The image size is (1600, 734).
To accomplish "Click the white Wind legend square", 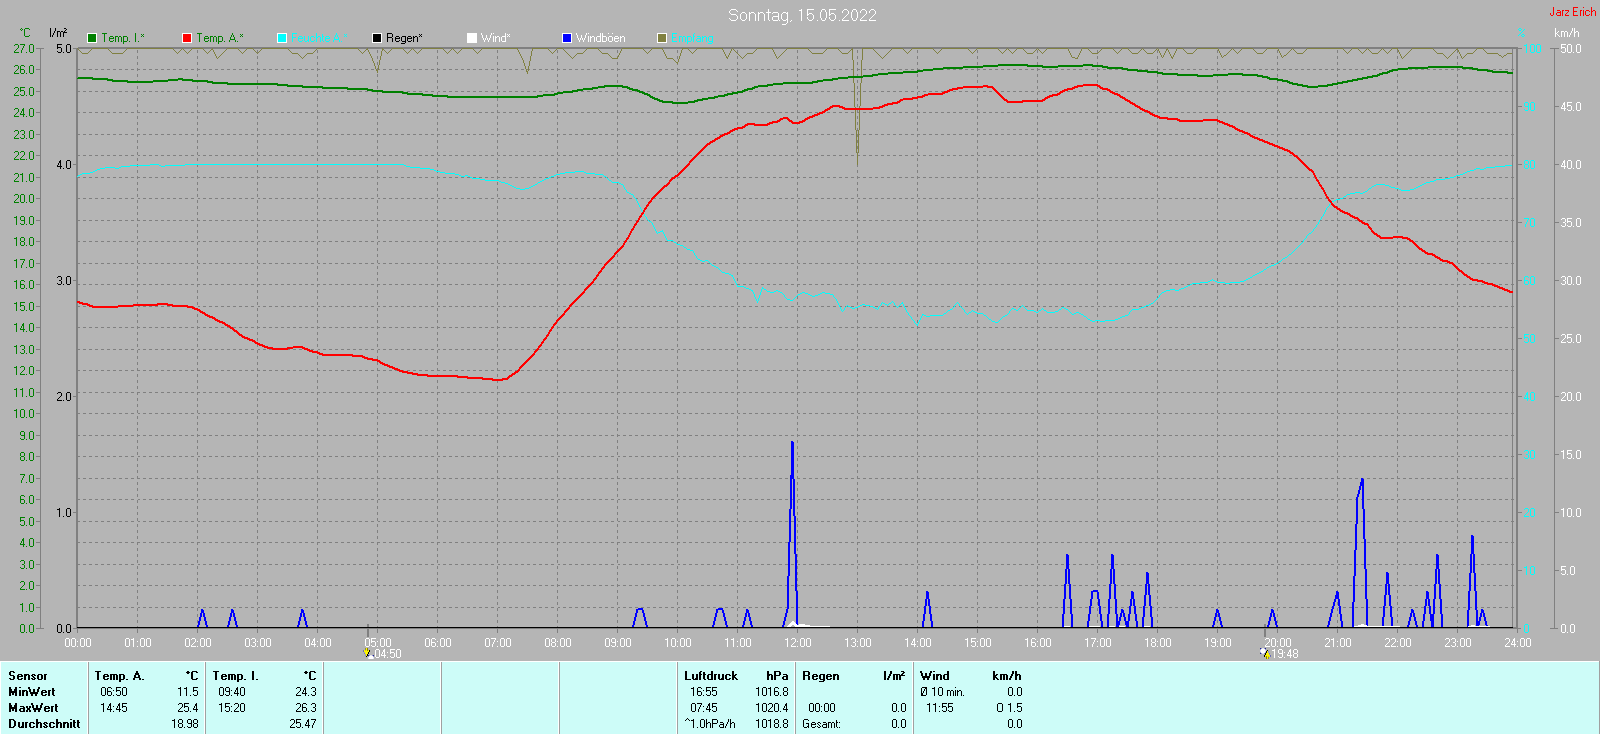I will [472, 38].
